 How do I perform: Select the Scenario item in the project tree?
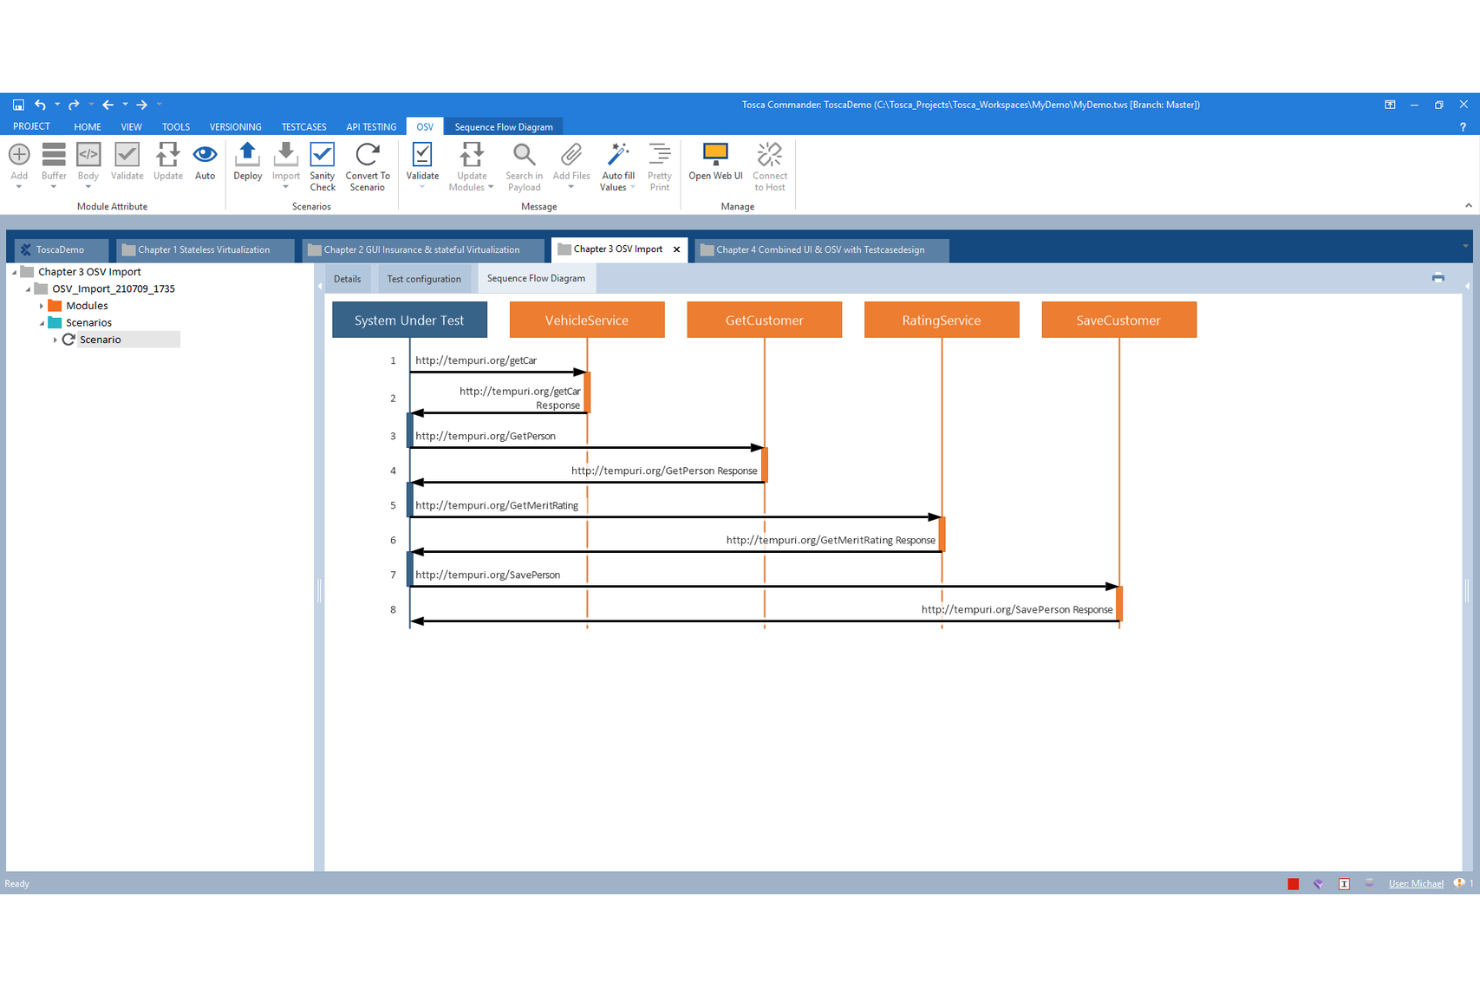(100, 339)
